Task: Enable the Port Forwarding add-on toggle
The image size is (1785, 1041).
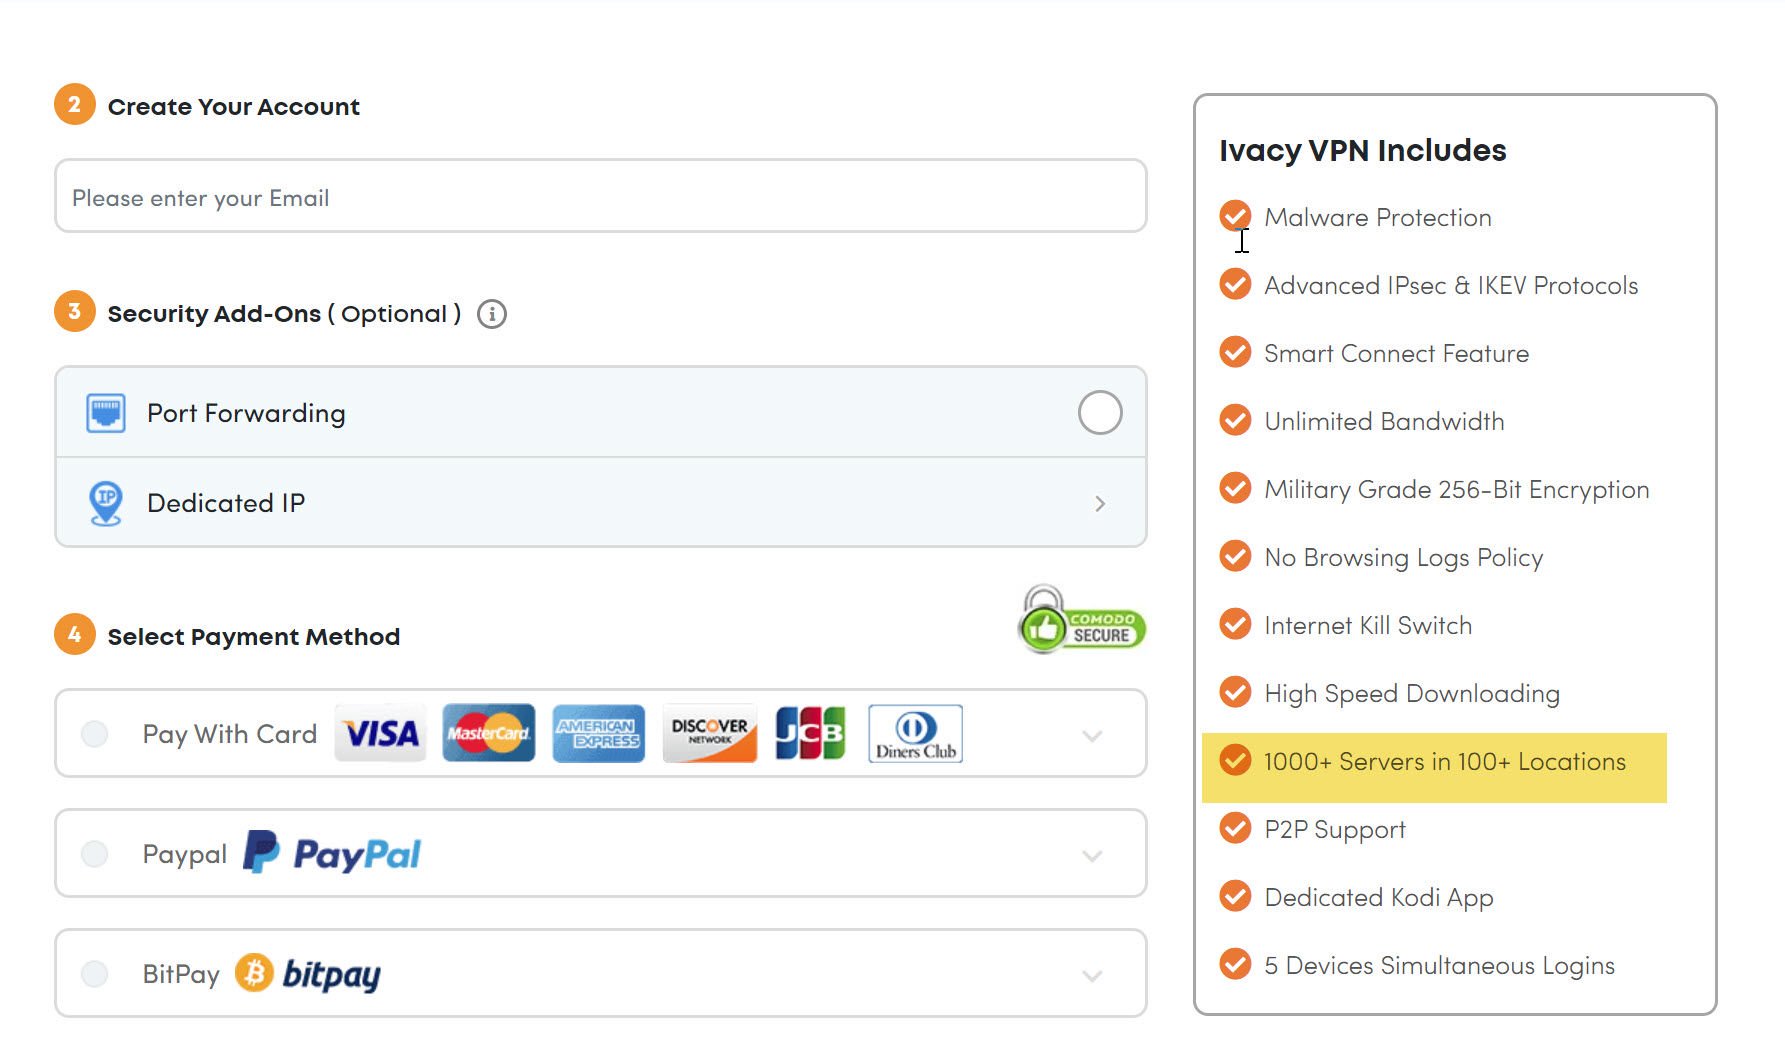Action: [1099, 412]
